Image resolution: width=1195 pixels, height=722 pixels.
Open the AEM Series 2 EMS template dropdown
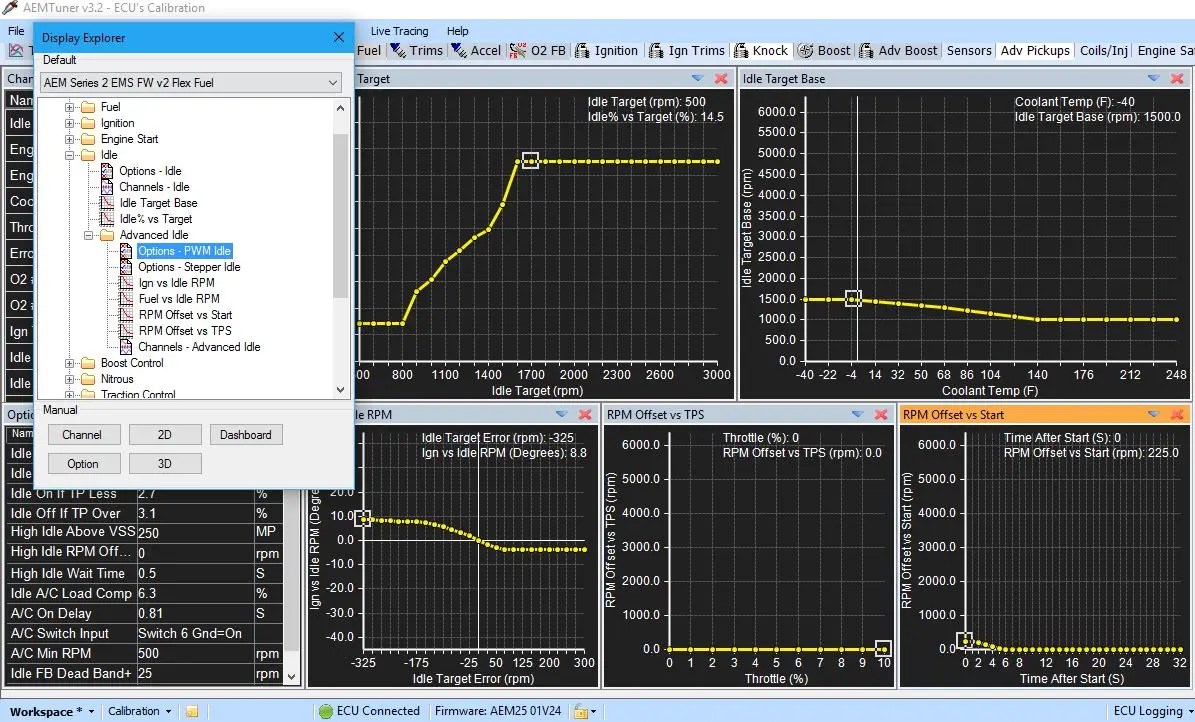pyautogui.click(x=333, y=83)
